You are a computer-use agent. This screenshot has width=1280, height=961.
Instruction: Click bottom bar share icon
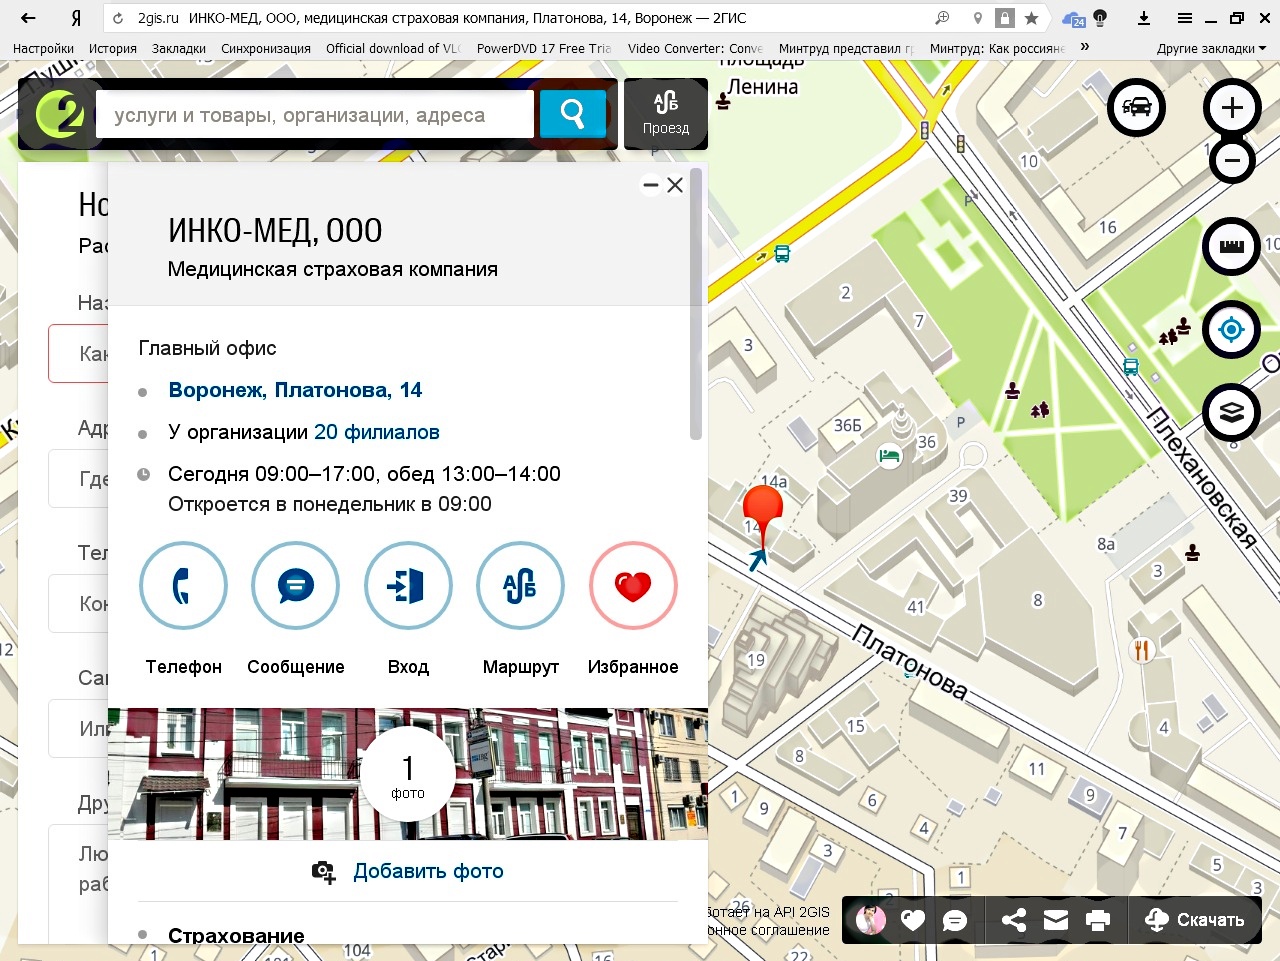pos(1014,921)
